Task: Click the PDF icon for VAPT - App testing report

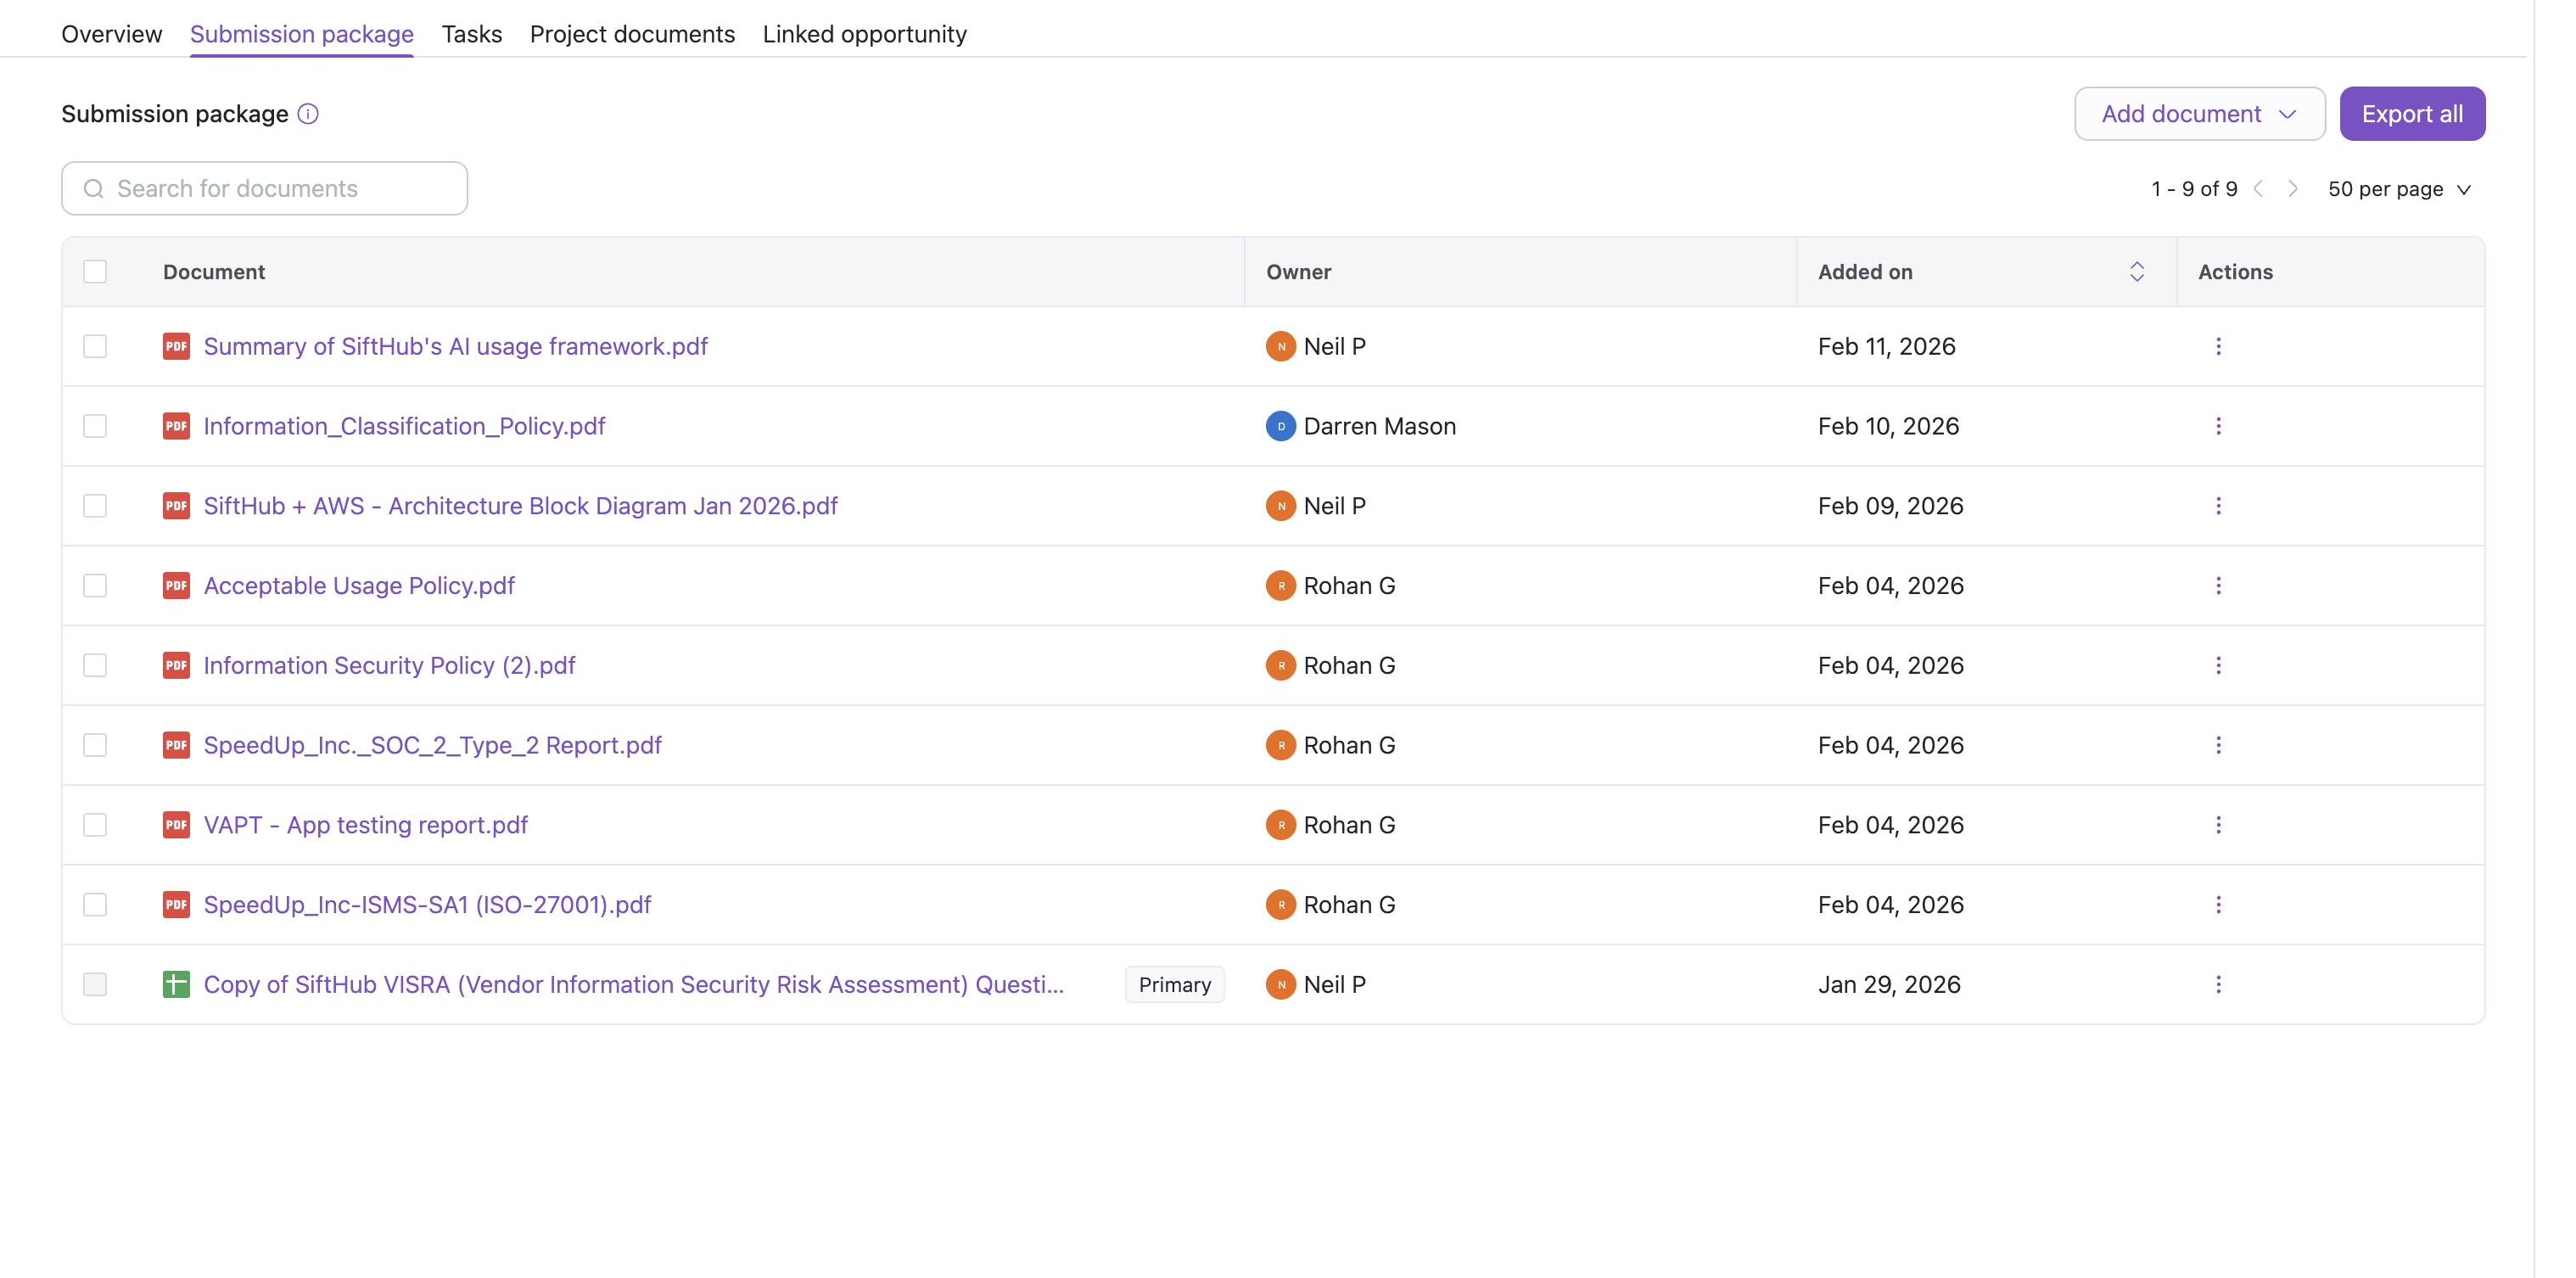Action: click(176, 825)
